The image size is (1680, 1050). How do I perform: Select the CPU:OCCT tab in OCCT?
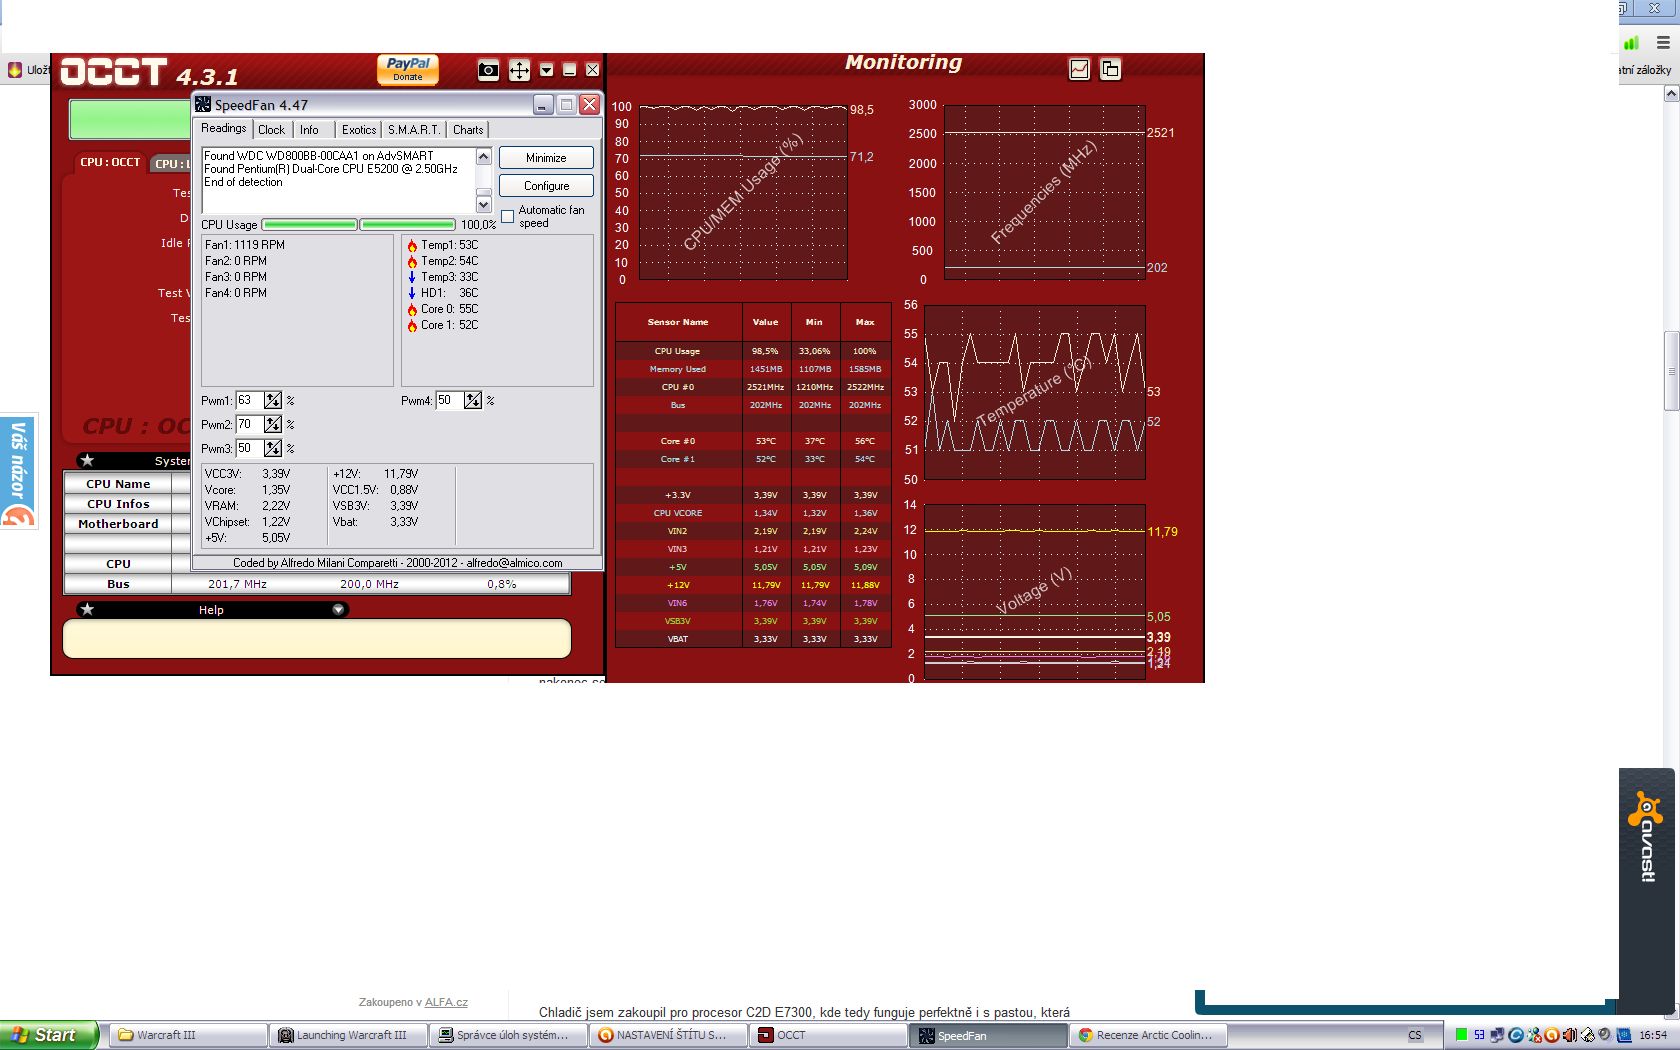pyautogui.click(x=110, y=162)
